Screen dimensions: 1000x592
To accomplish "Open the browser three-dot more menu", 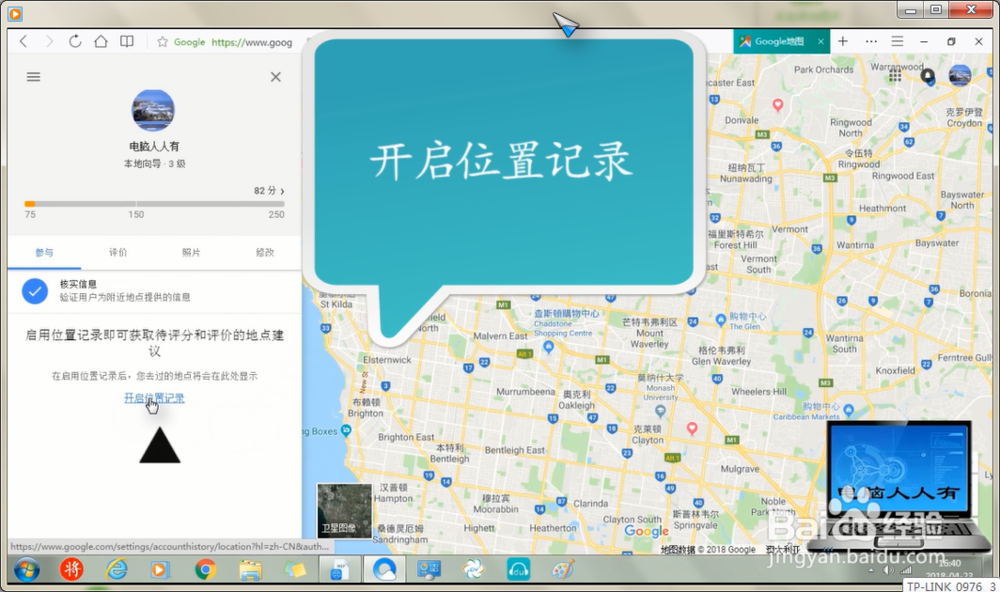I will [x=871, y=41].
